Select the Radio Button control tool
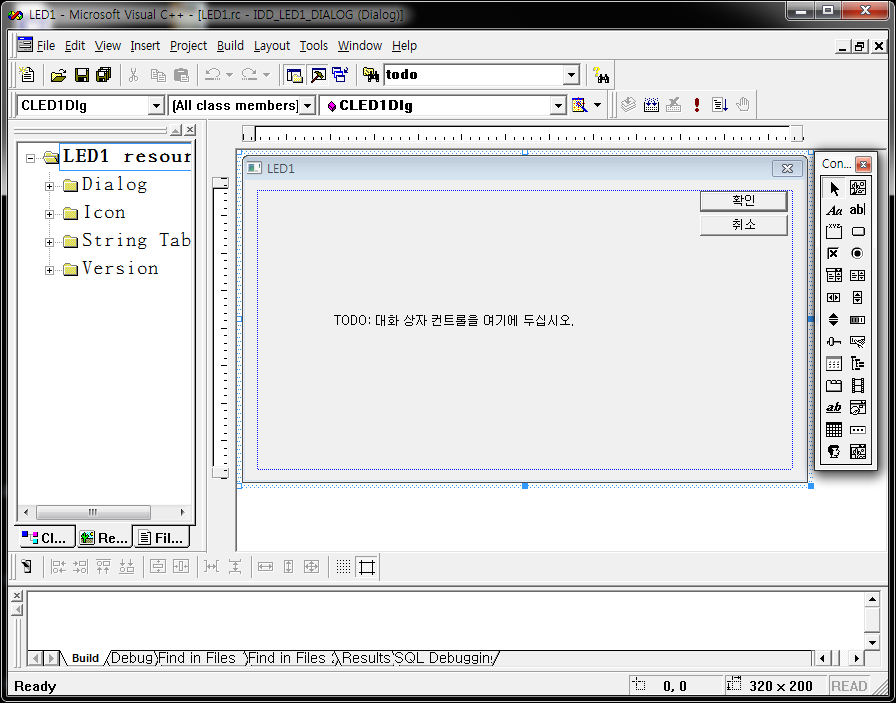 858,253
